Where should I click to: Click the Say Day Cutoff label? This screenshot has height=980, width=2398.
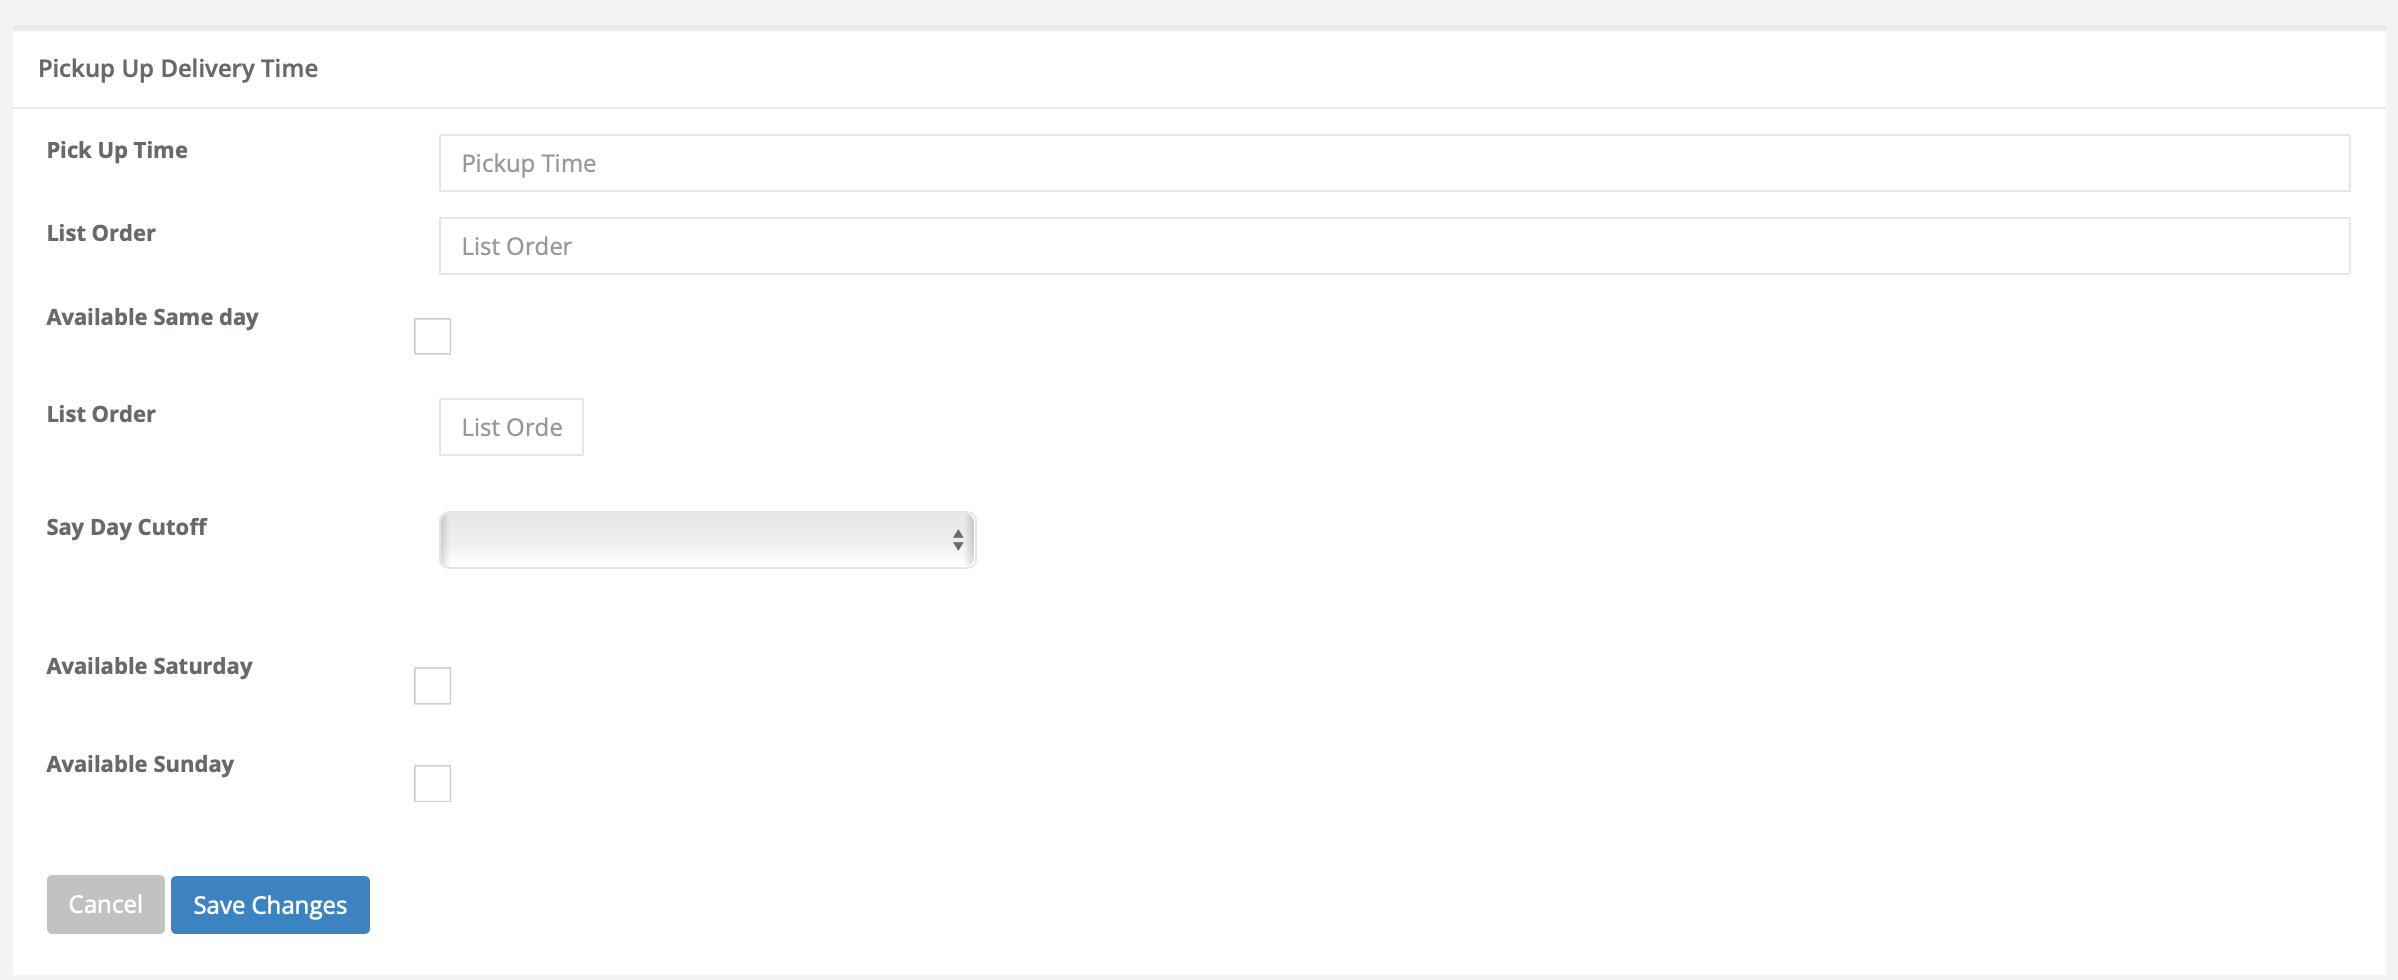tap(126, 527)
